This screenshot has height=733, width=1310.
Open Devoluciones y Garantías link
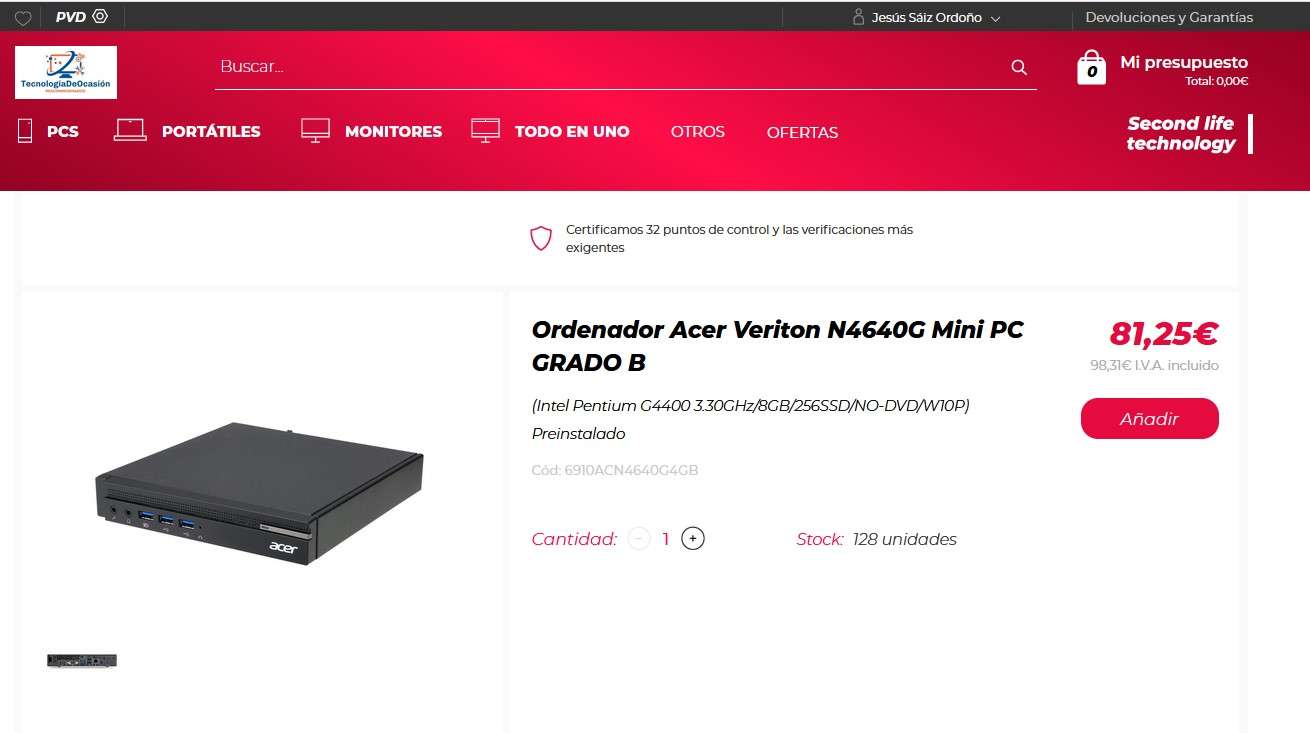[x=1169, y=17]
